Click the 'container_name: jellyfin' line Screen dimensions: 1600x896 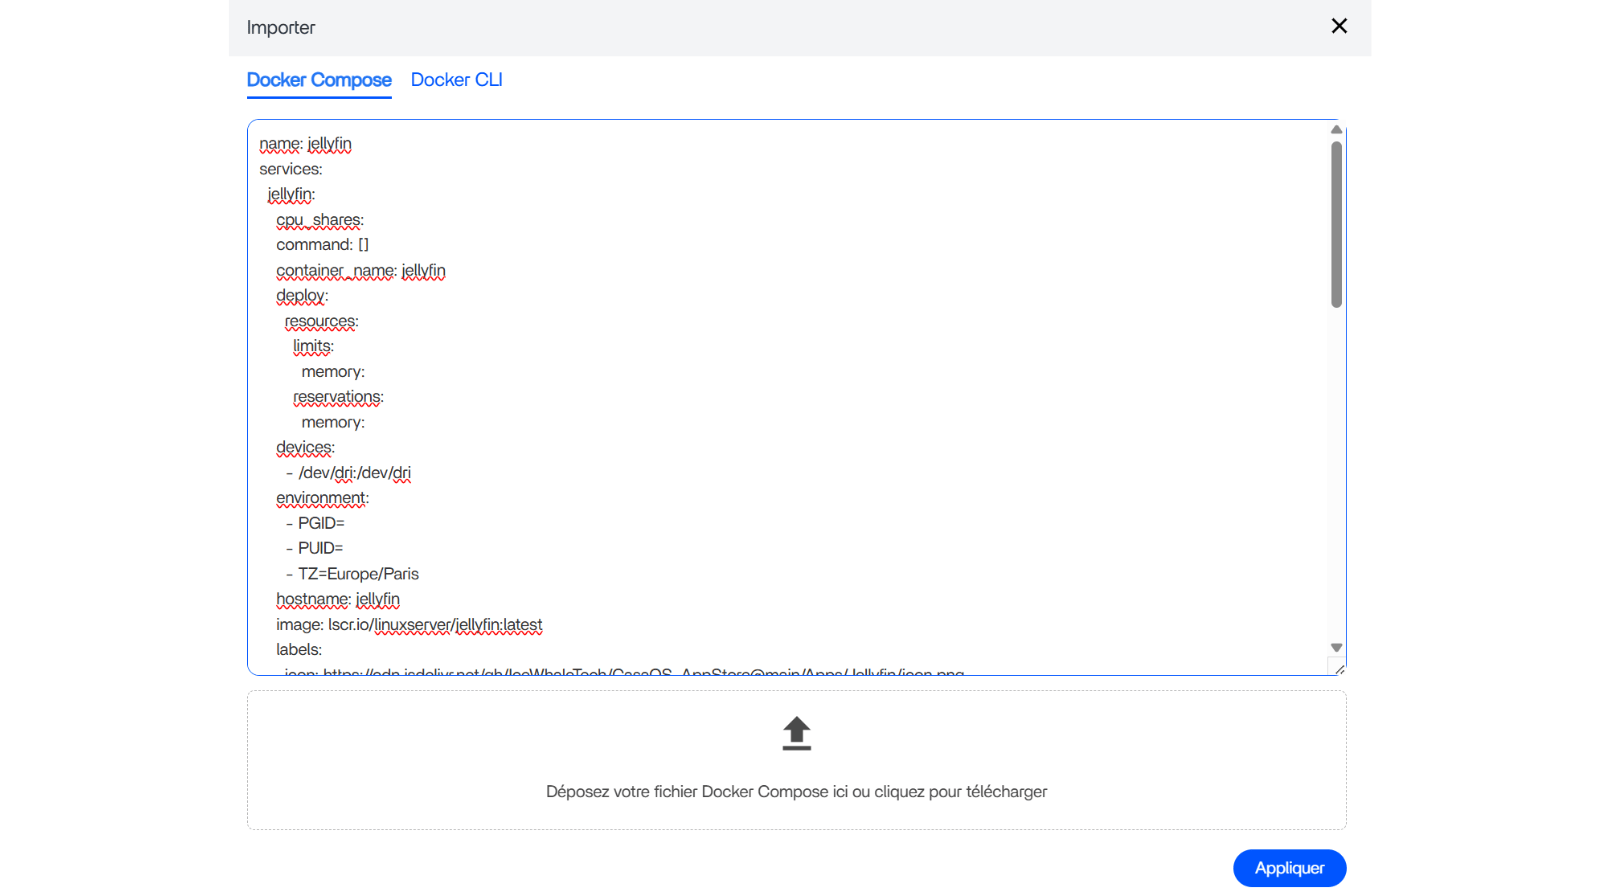point(361,271)
